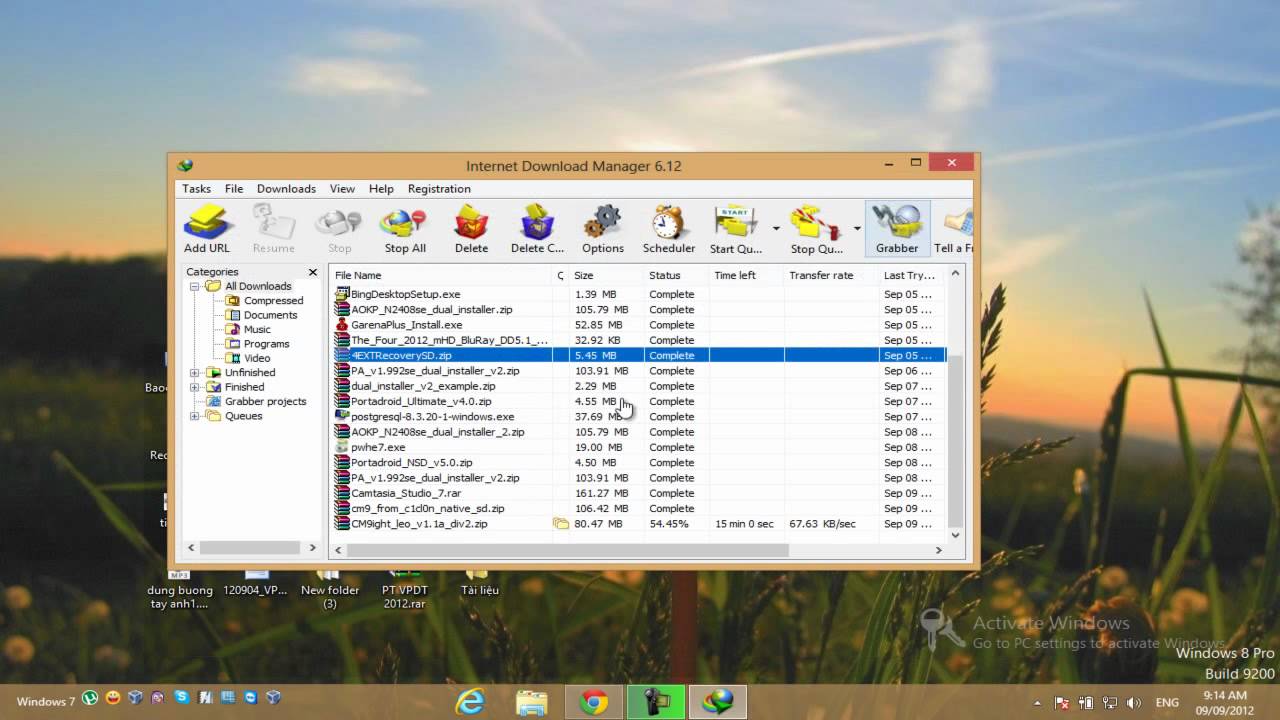Open folder icon beside CM9ight_leo download
The width and height of the screenshot is (1280, 720).
pyautogui.click(x=561, y=524)
